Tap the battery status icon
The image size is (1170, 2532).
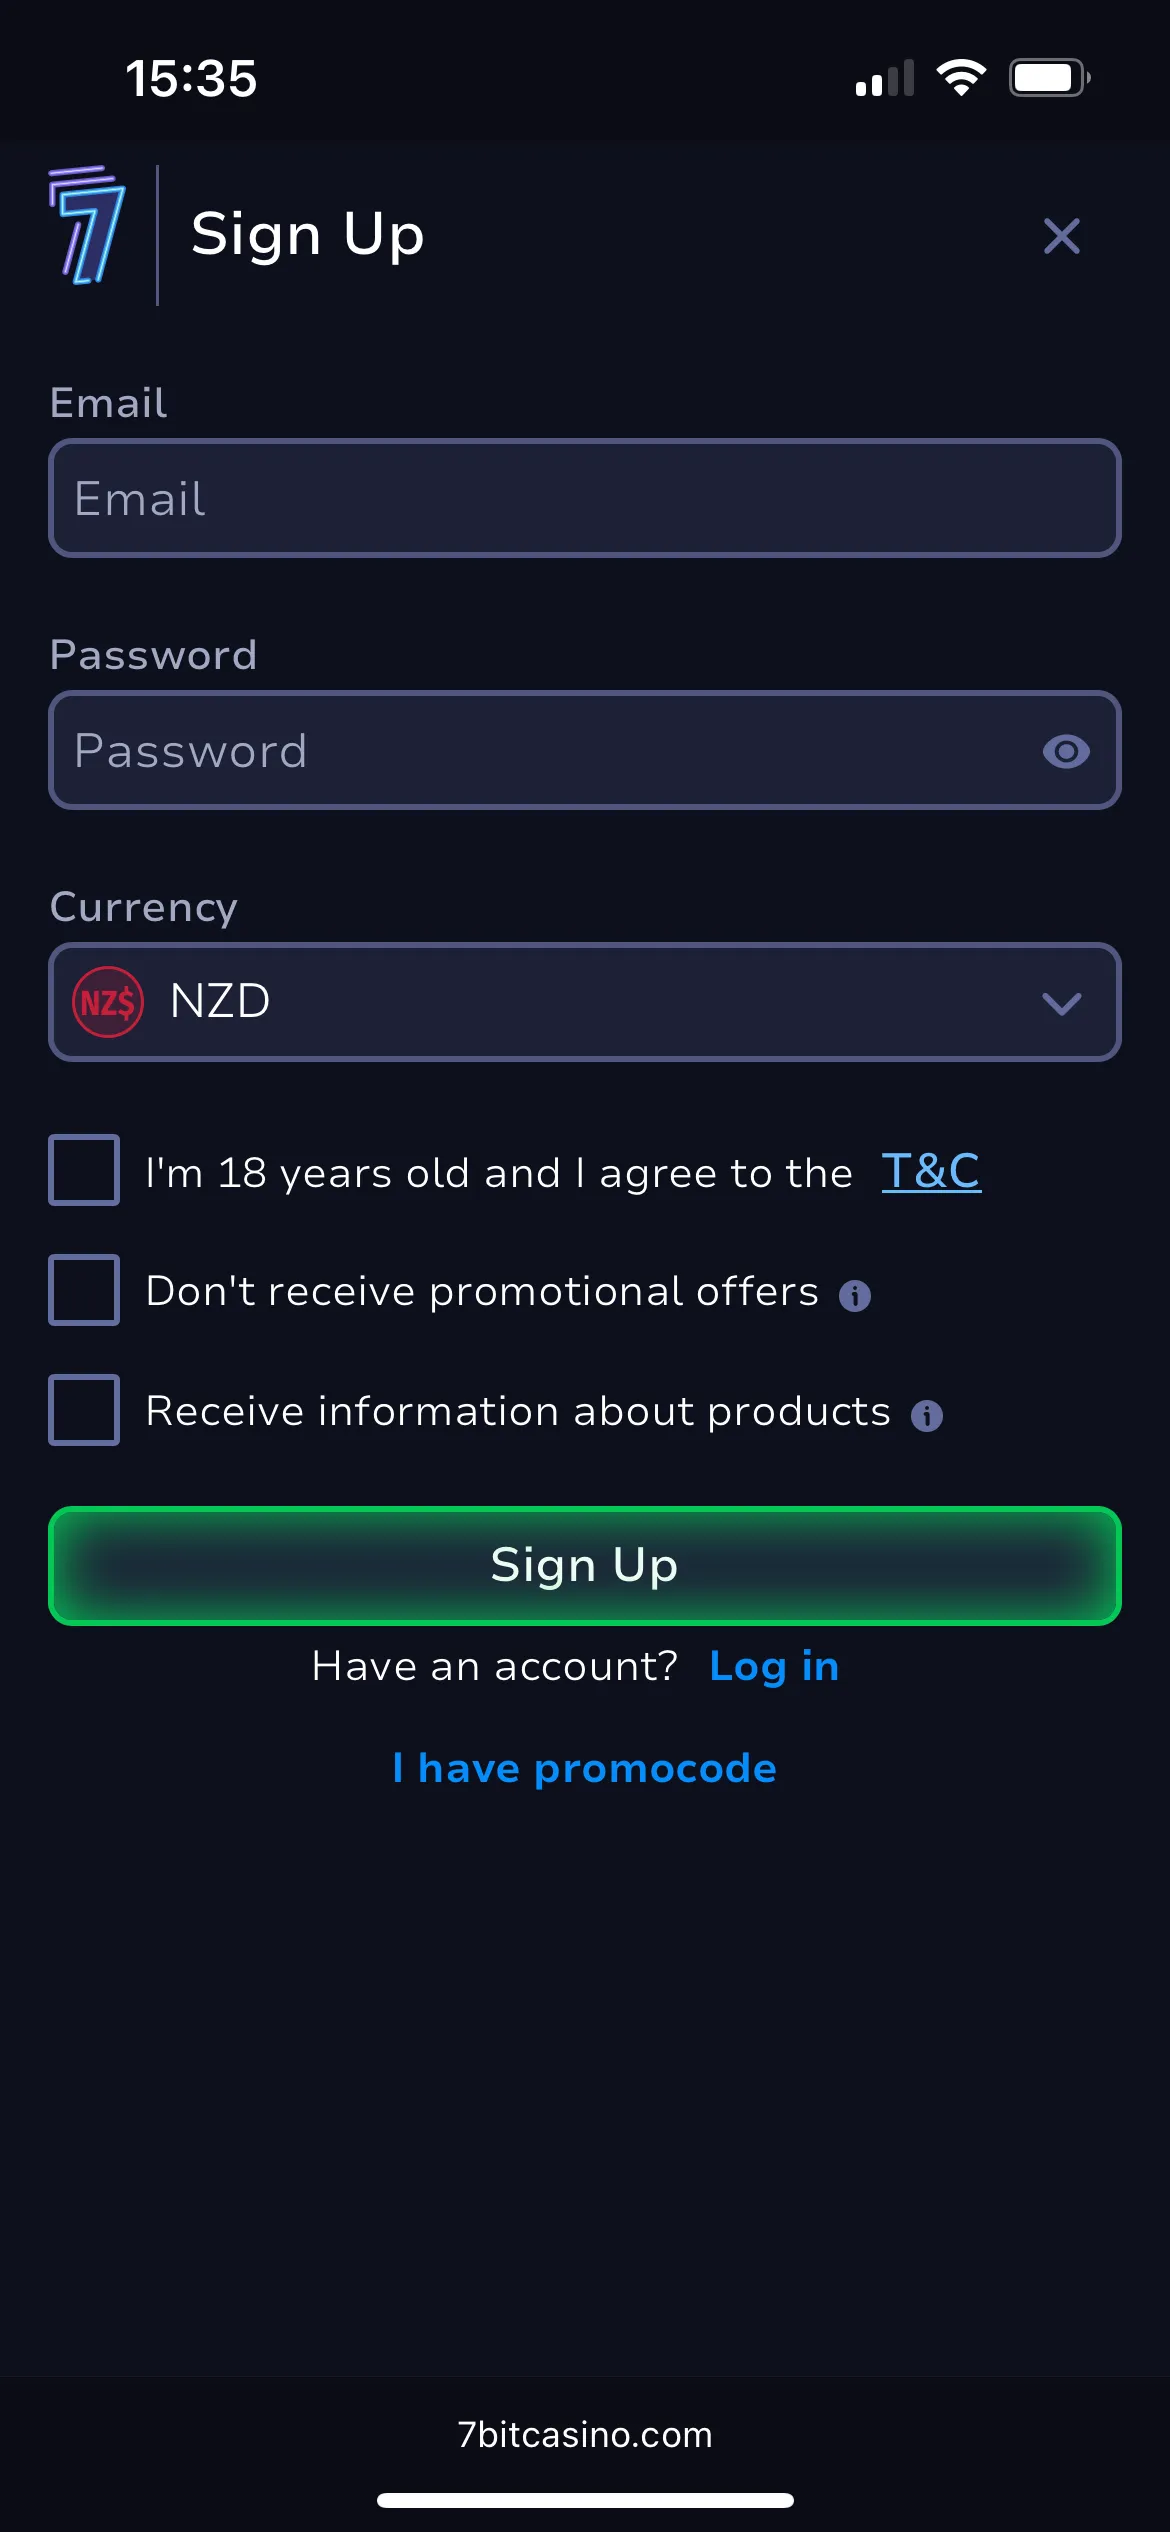1048,78
